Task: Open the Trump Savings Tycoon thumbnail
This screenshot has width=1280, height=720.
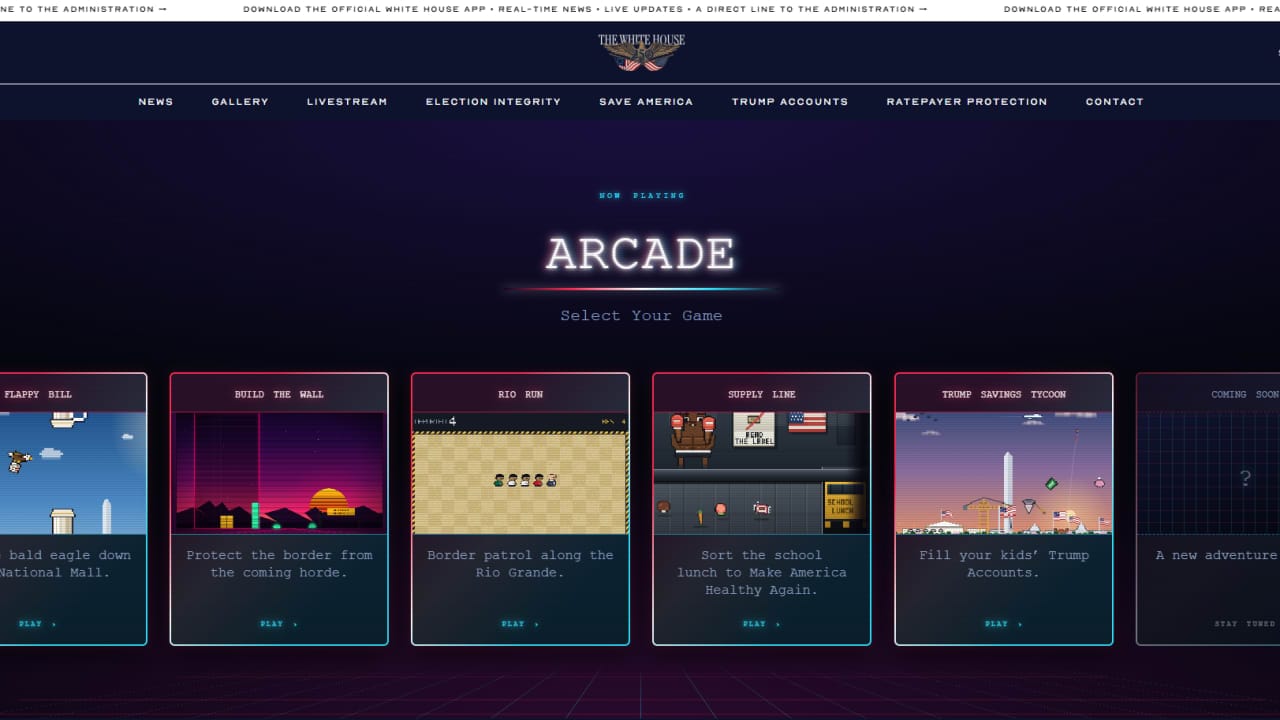Action: click(x=1004, y=473)
